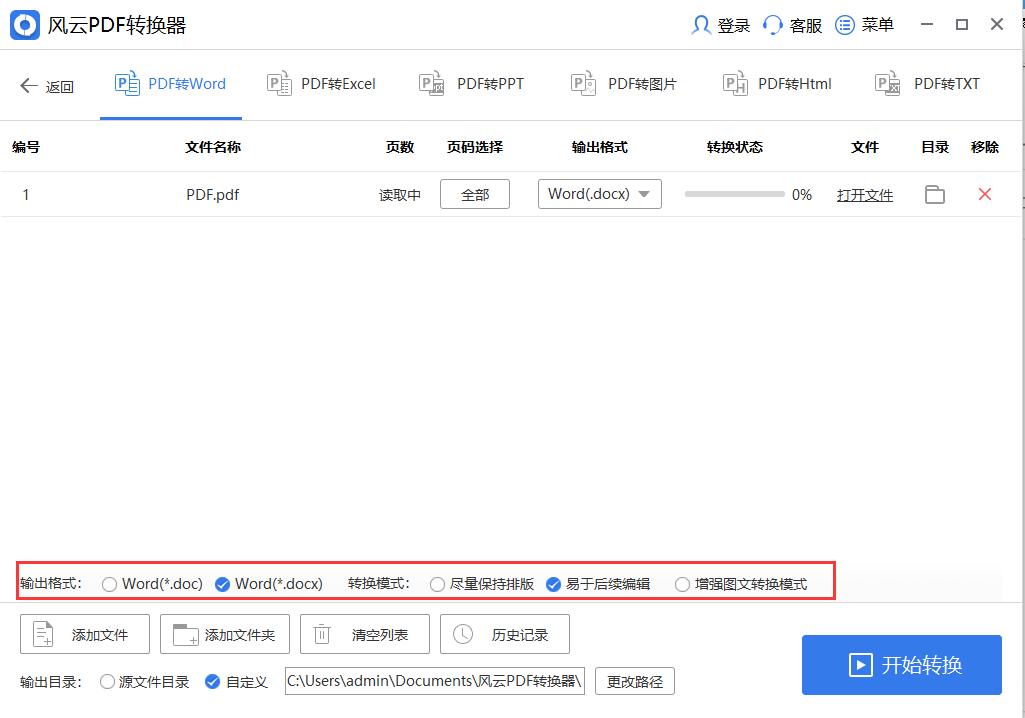Click the conversion progress bar at 0%
This screenshot has height=718, width=1025.
point(735,194)
